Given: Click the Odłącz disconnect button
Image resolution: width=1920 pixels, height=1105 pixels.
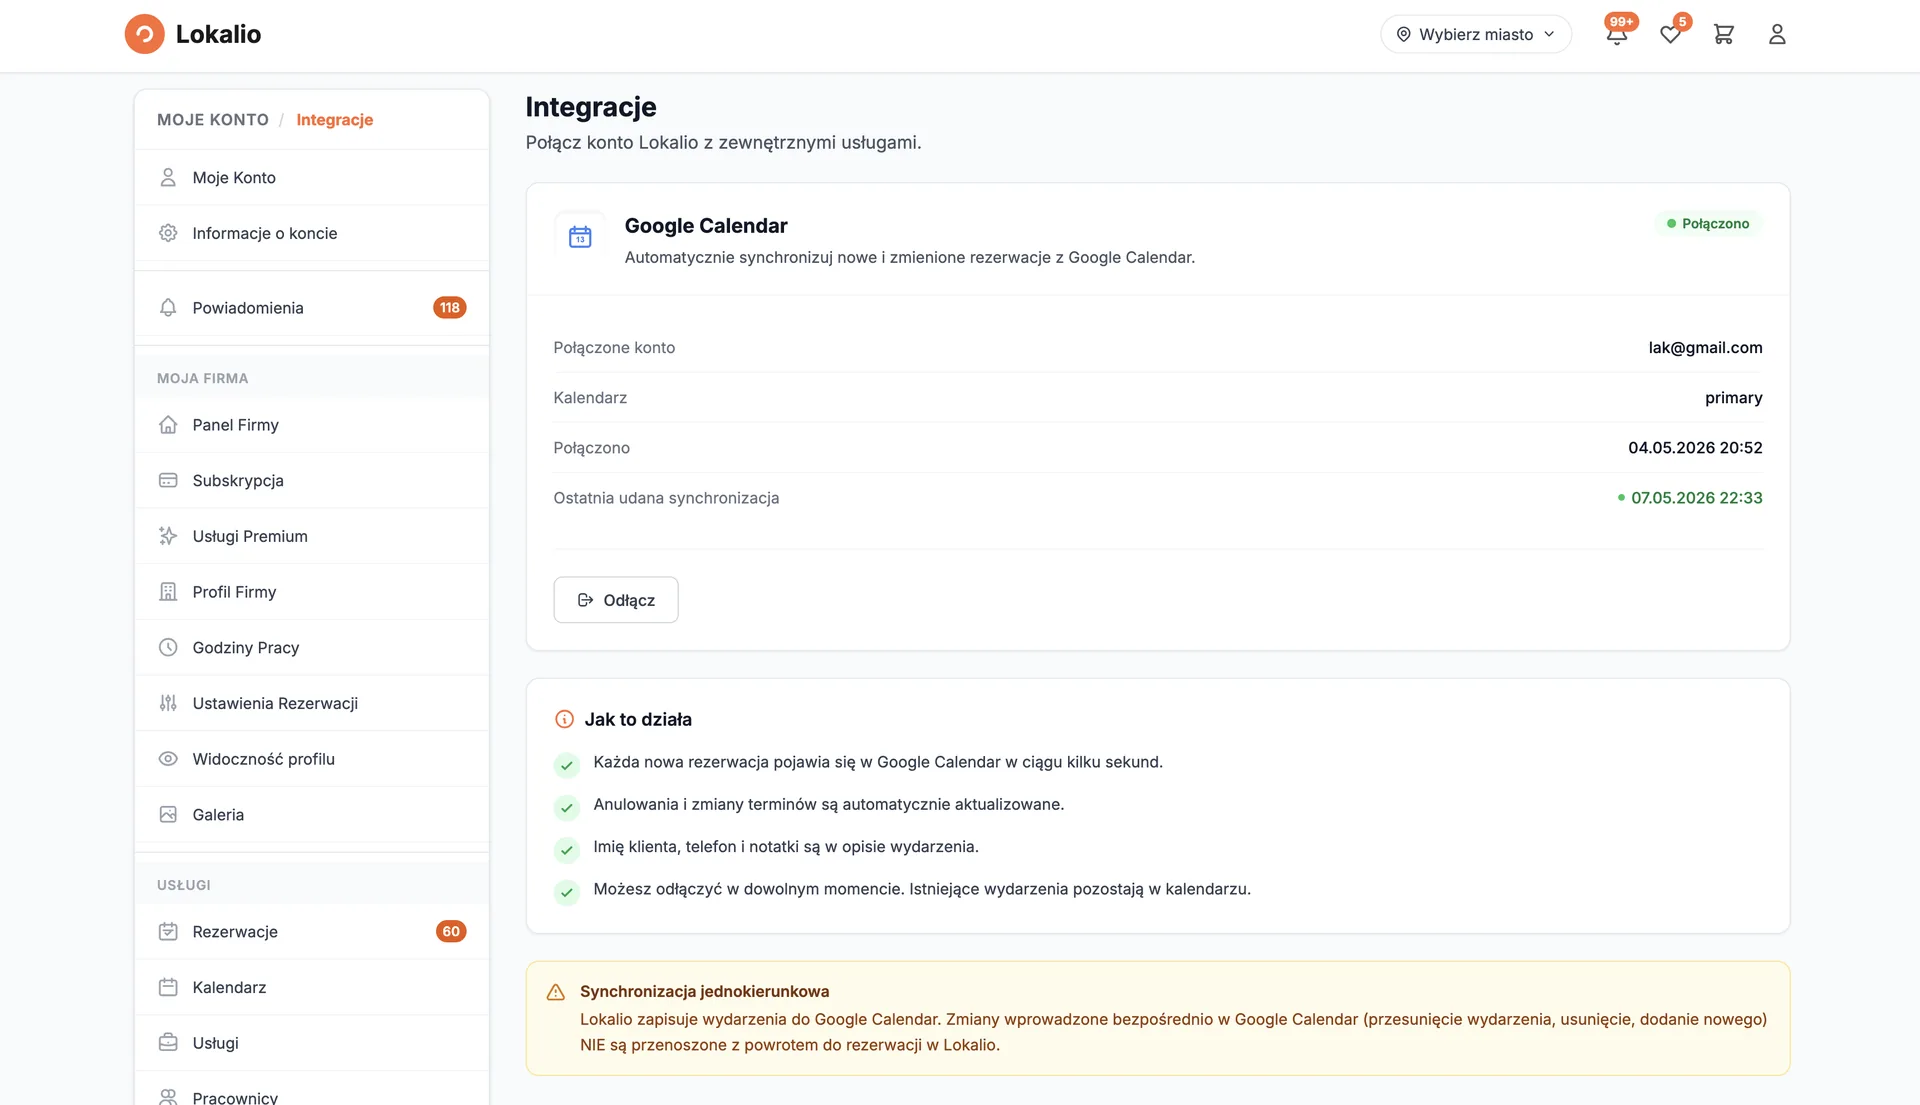Looking at the screenshot, I should coord(616,600).
